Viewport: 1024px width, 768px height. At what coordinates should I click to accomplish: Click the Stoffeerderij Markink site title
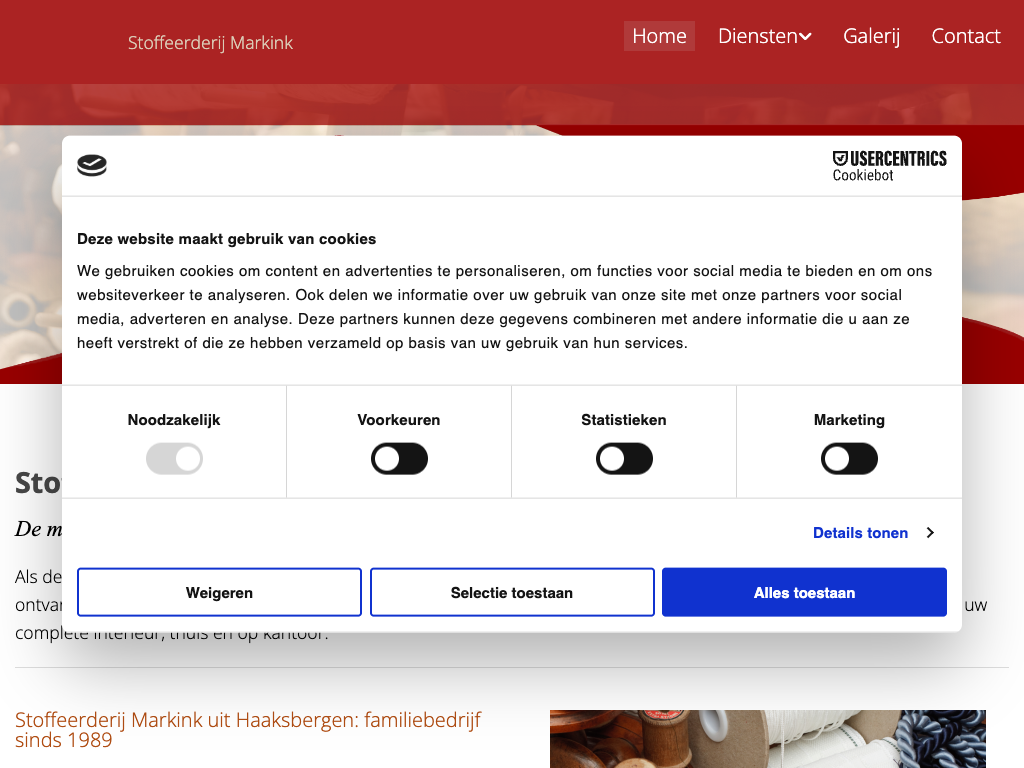pyautogui.click(x=210, y=43)
